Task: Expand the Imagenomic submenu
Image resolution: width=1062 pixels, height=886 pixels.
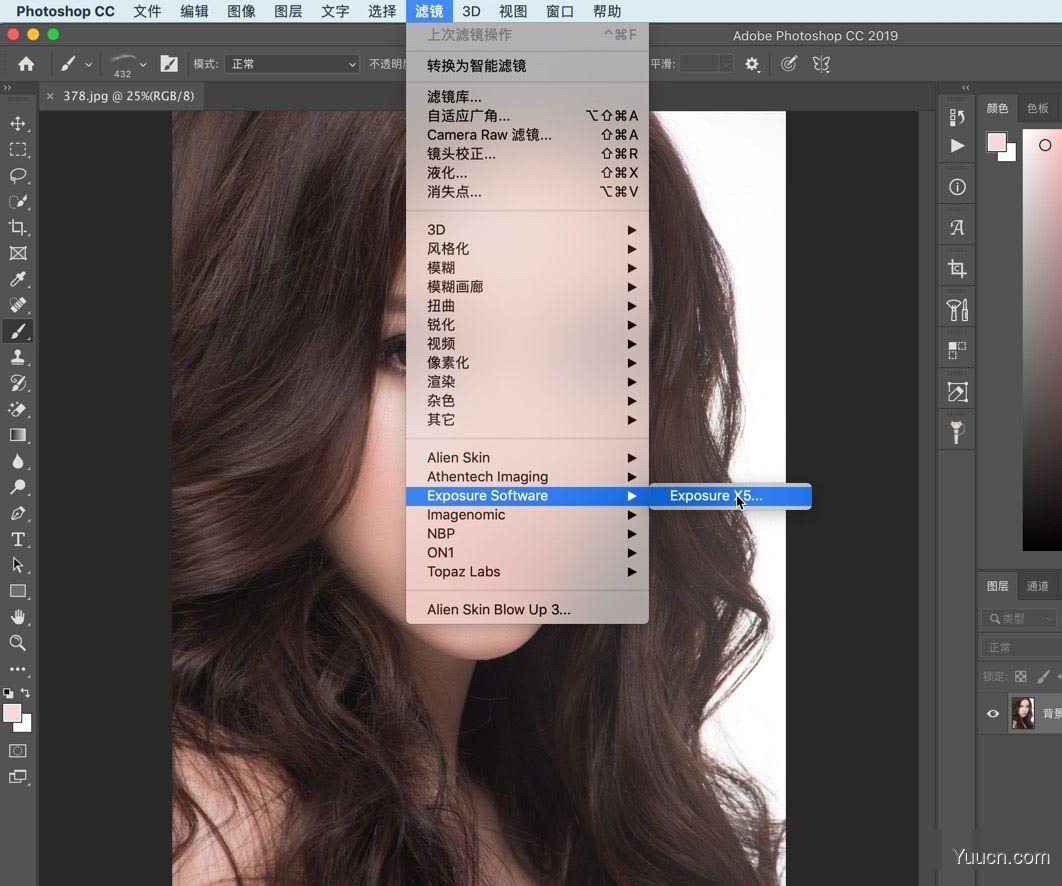Action: (x=527, y=515)
